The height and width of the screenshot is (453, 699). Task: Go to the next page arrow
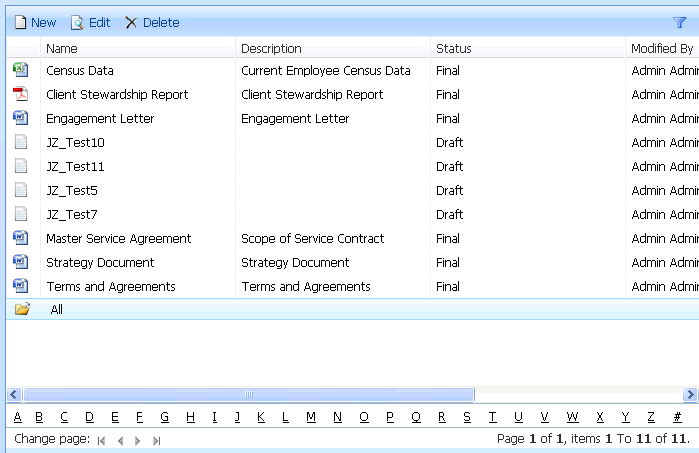point(137,440)
